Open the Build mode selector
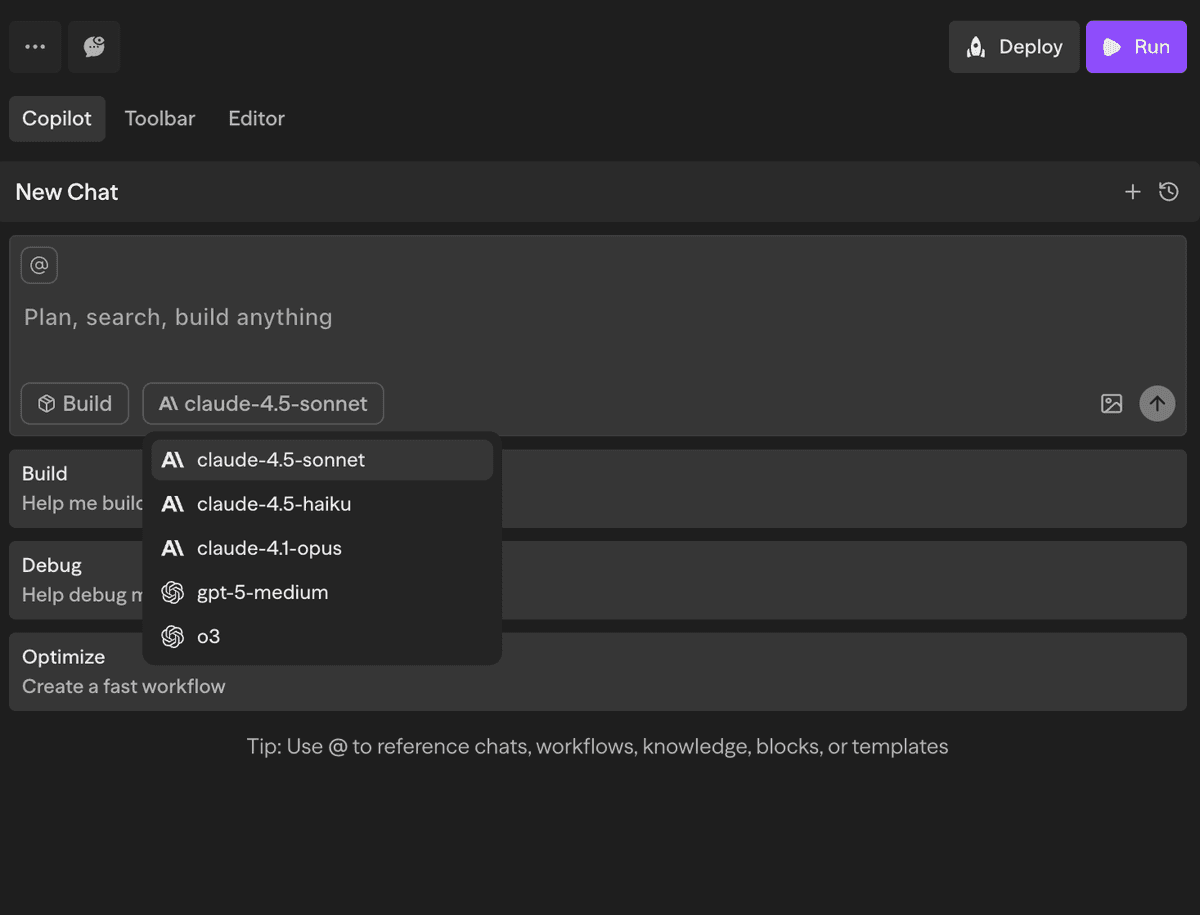Image resolution: width=1200 pixels, height=915 pixels. 75,404
